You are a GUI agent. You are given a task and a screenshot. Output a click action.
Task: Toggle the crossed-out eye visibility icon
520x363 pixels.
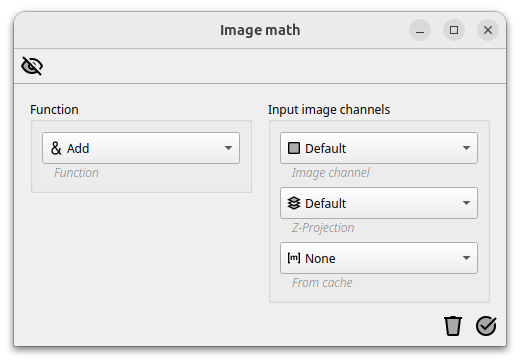tap(32, 66)
